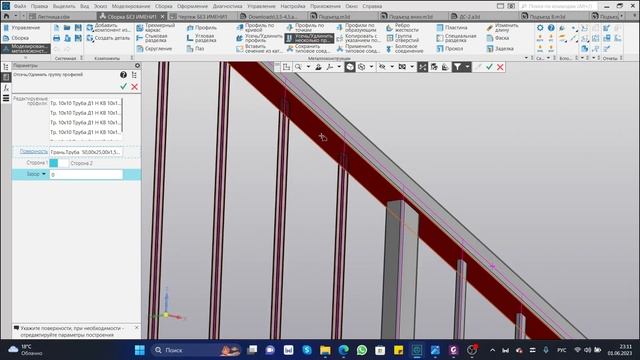Expand workspace list below Моделирование металлоконструкций
This screenshot has width=640, height=360.
(x=25, y=58)
